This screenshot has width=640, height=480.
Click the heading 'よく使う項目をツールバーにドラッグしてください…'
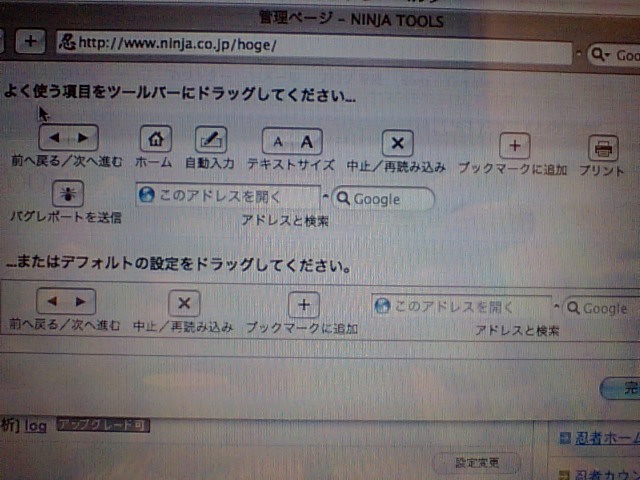180,93
